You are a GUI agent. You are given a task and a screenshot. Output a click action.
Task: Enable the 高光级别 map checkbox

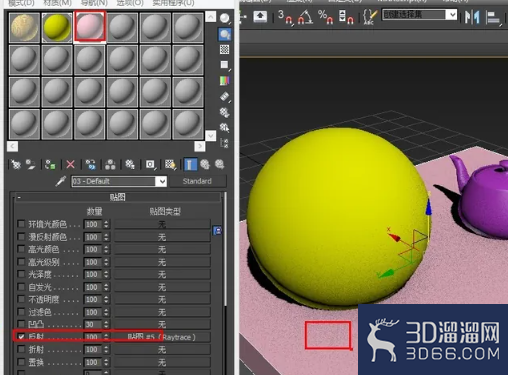click(21, 262)
